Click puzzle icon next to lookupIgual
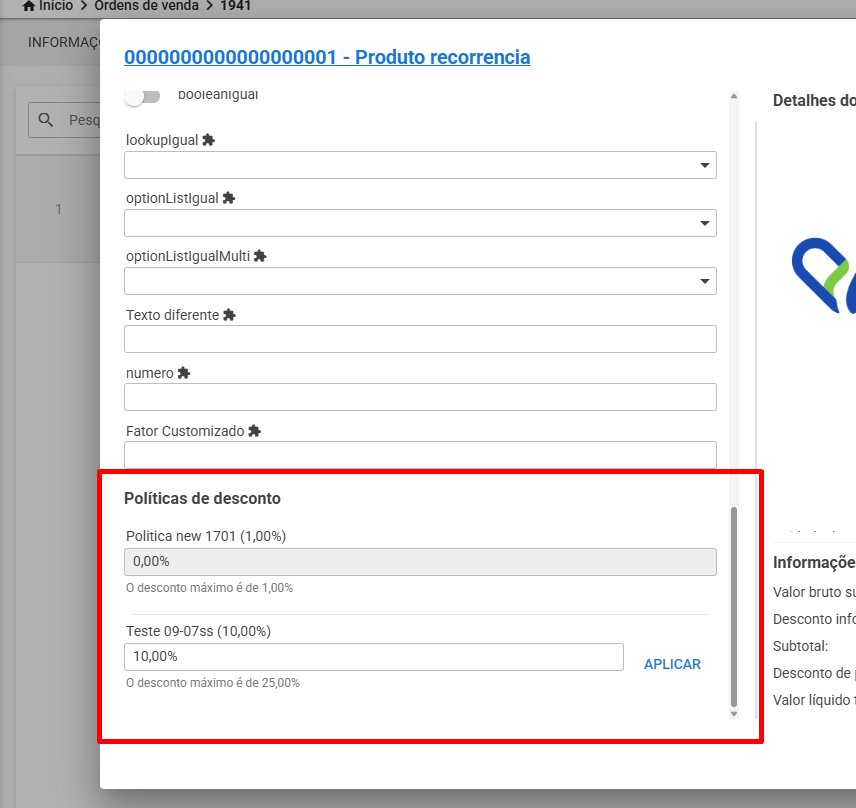856x808 pixels. pos(209,140)
